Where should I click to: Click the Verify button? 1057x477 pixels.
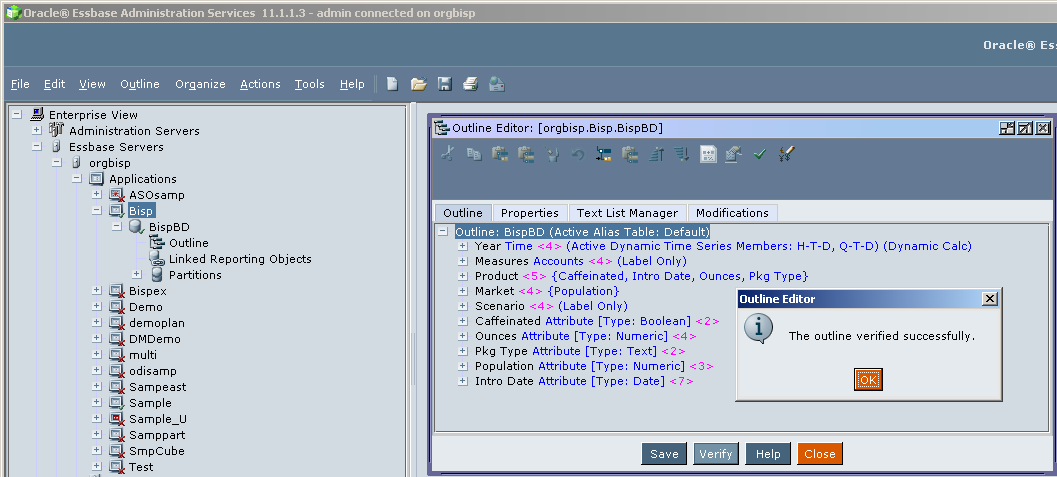(716, 454)
